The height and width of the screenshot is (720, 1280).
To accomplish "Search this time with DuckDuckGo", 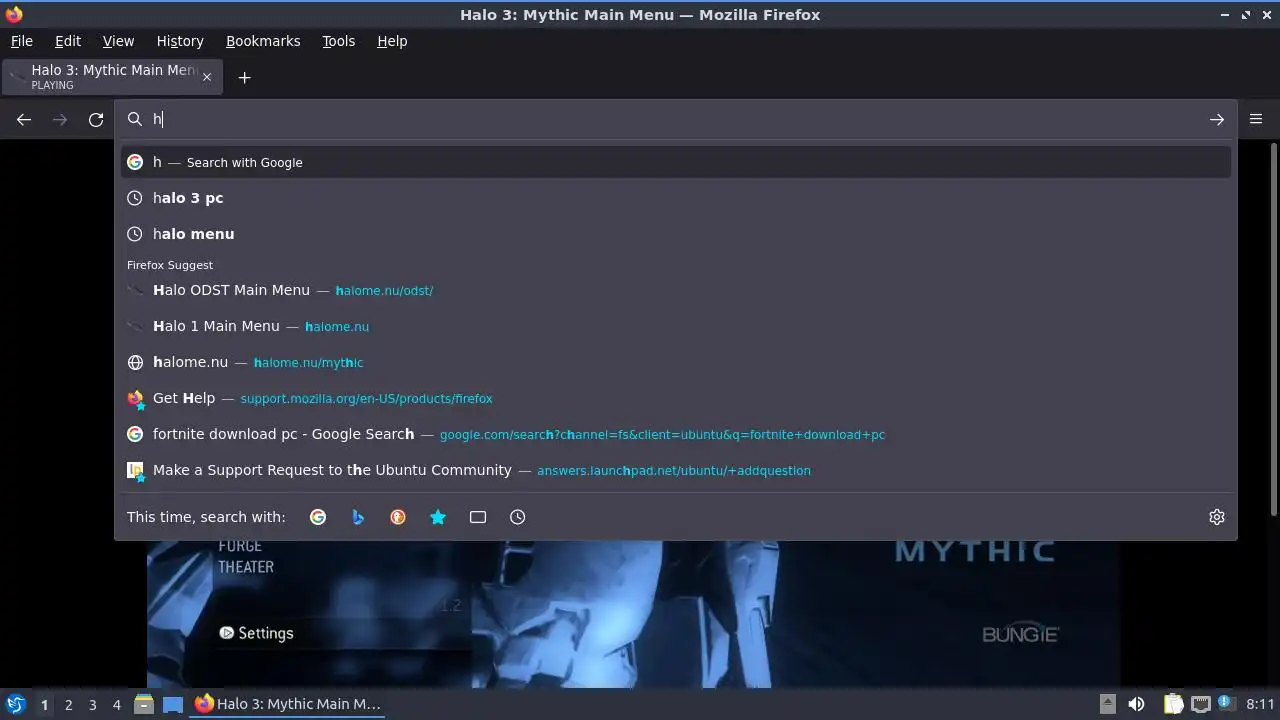I will (x=398, y=517).
